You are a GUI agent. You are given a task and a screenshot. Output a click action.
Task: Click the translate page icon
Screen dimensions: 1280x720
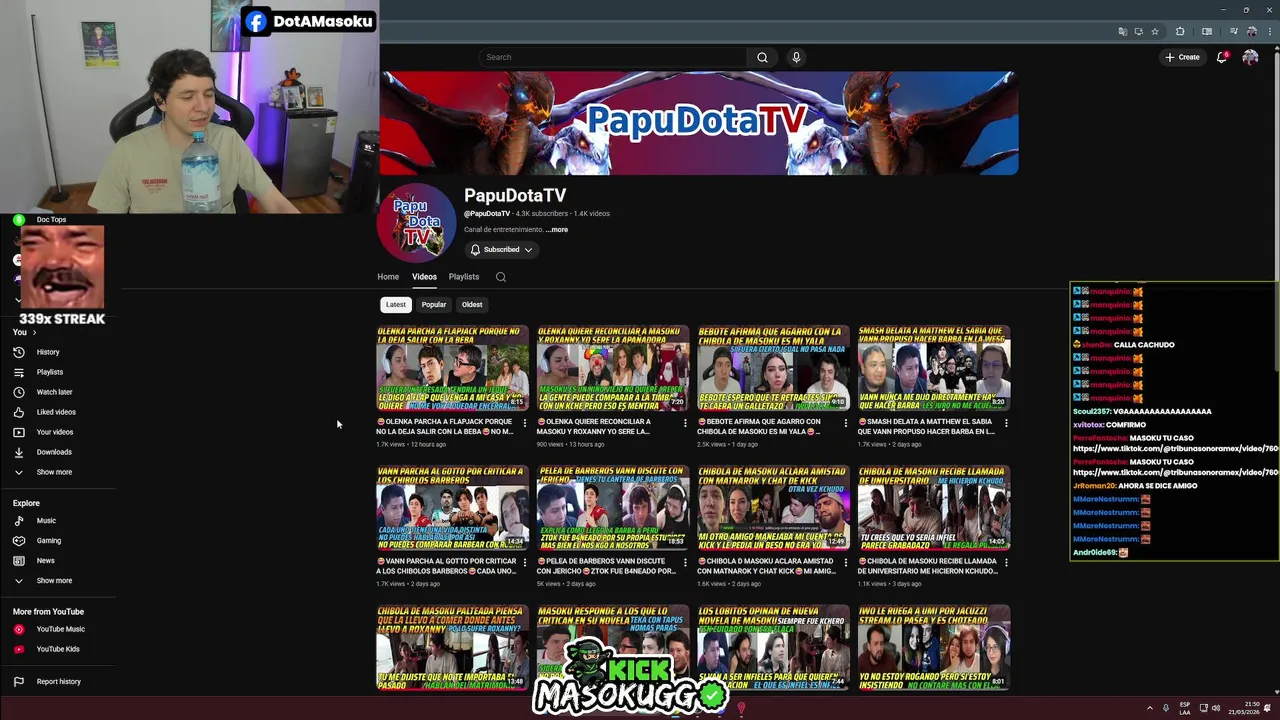(x=1123, y=31)
